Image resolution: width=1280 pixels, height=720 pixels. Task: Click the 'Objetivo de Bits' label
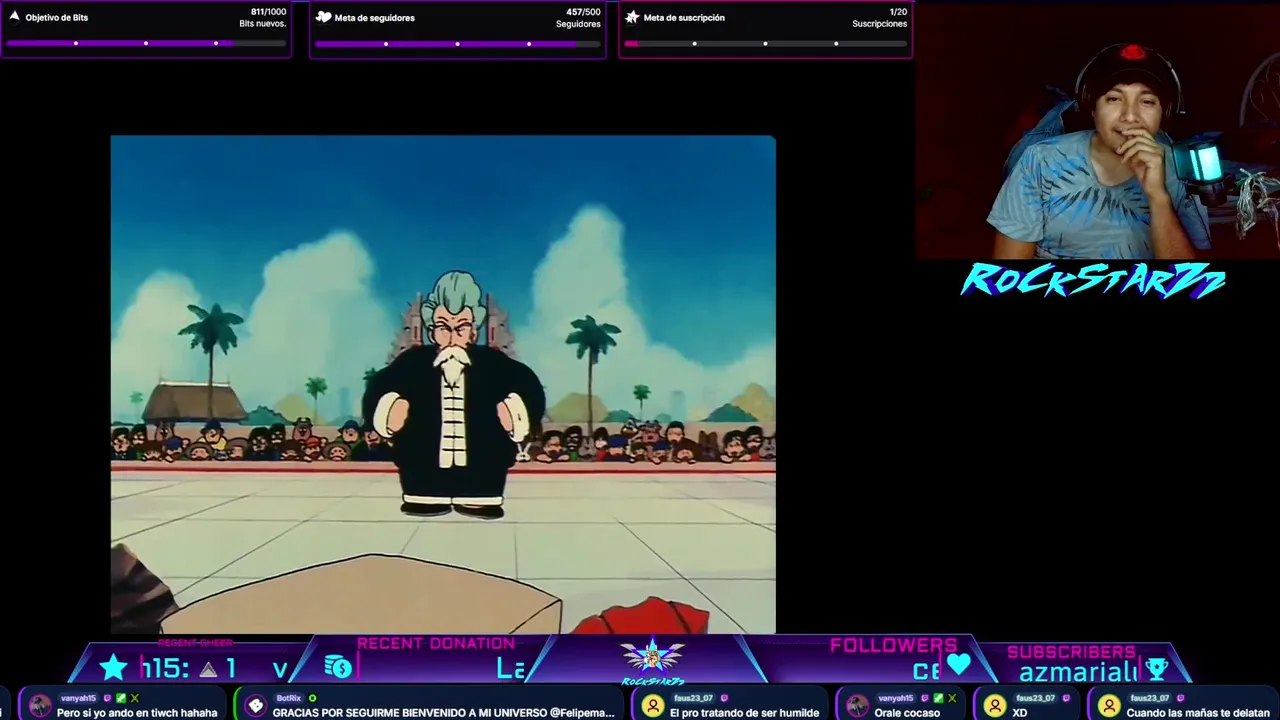pyautogui.click(x=57, y=18)
